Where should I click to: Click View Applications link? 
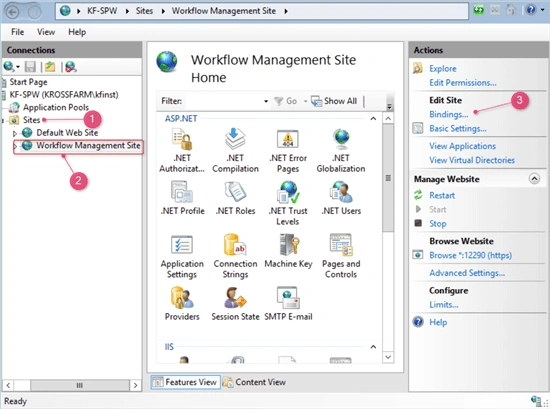pyautogui.click(x=462, y=146)
